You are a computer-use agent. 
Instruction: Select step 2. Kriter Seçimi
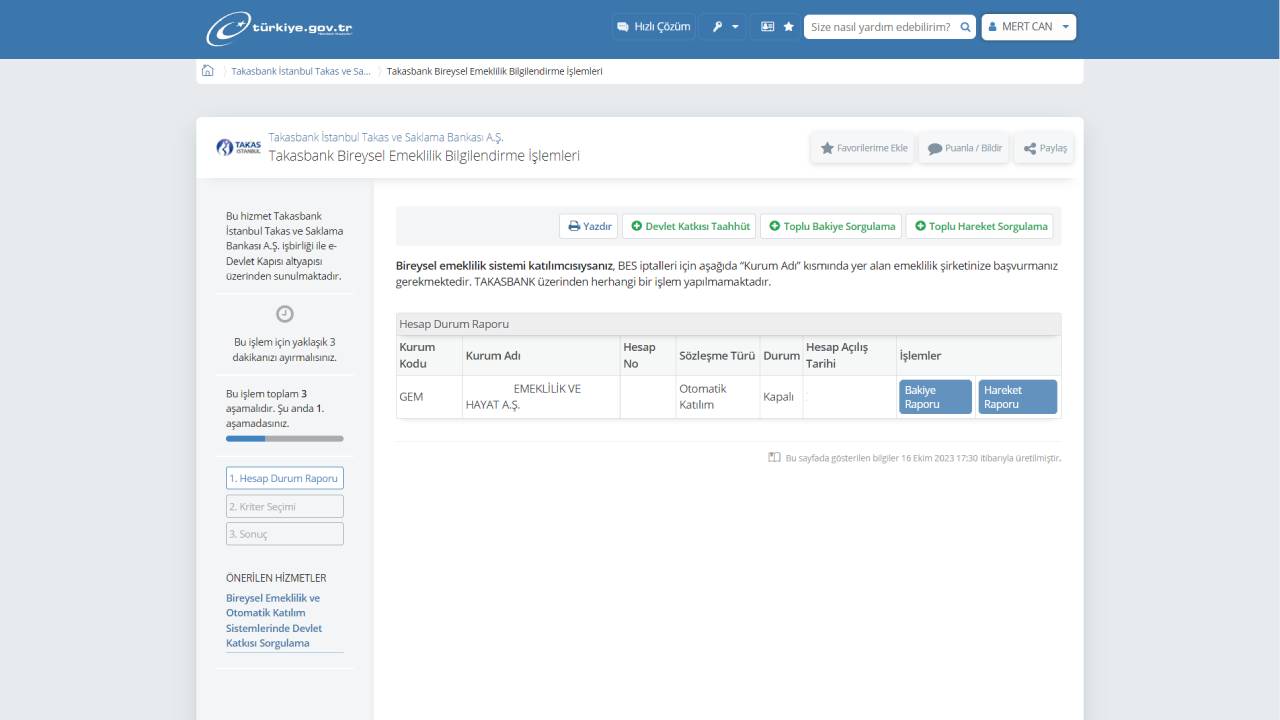point(285,506)
